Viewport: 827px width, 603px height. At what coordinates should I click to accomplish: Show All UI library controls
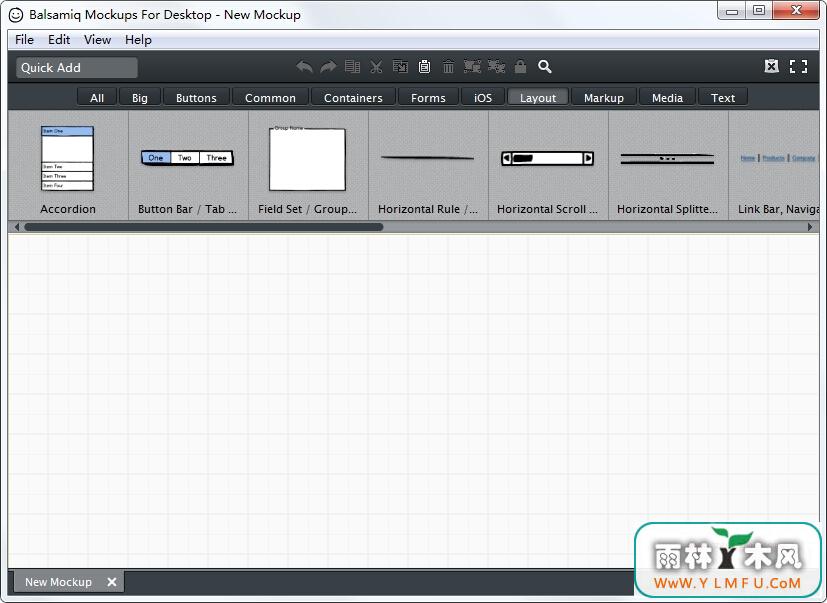(97, 98)
